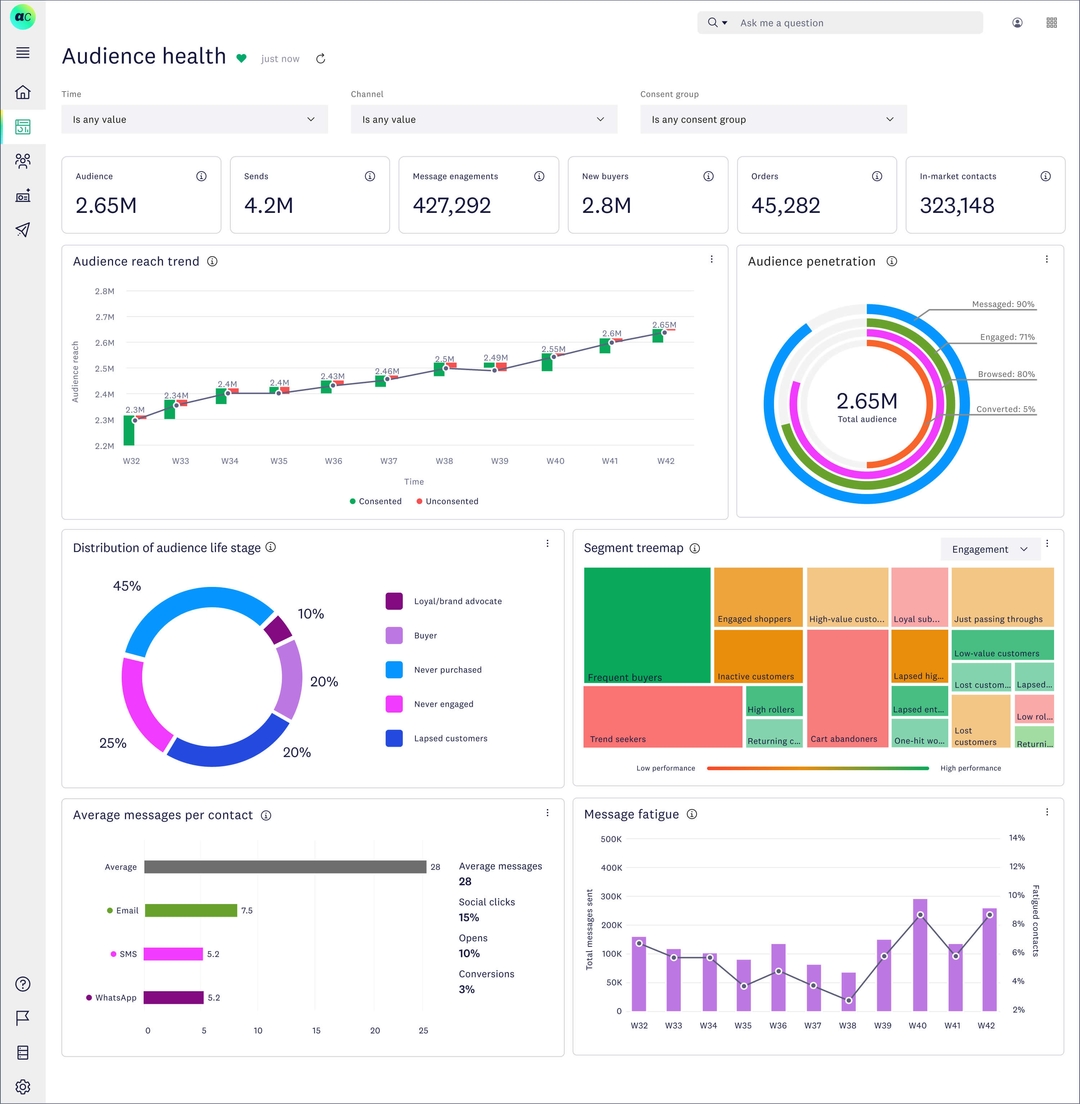Open the campaigns laptop icon in sidebar
This screenshot has width=1080, height=1104.
[x=22, y=196]
